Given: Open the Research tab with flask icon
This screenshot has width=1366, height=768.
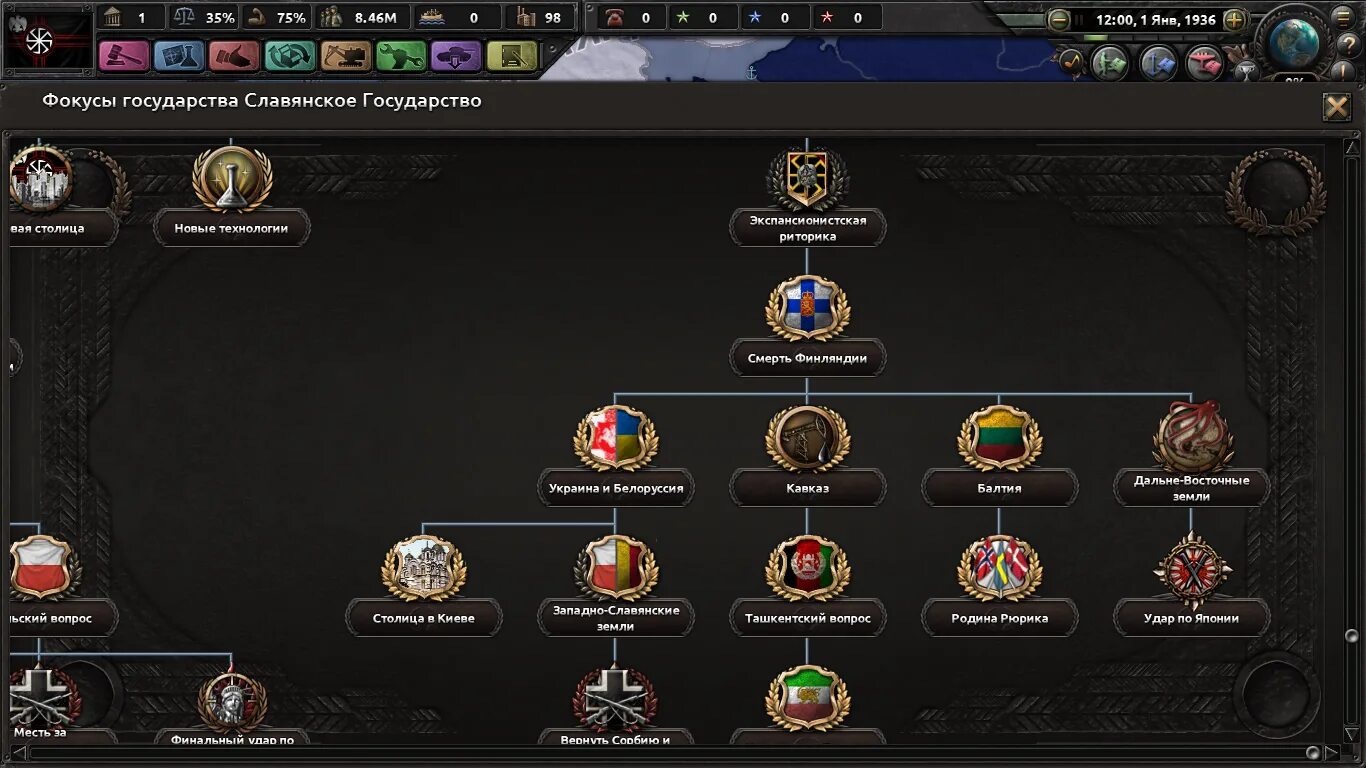Looking at the screenshot, I should (x=180, y=56).
